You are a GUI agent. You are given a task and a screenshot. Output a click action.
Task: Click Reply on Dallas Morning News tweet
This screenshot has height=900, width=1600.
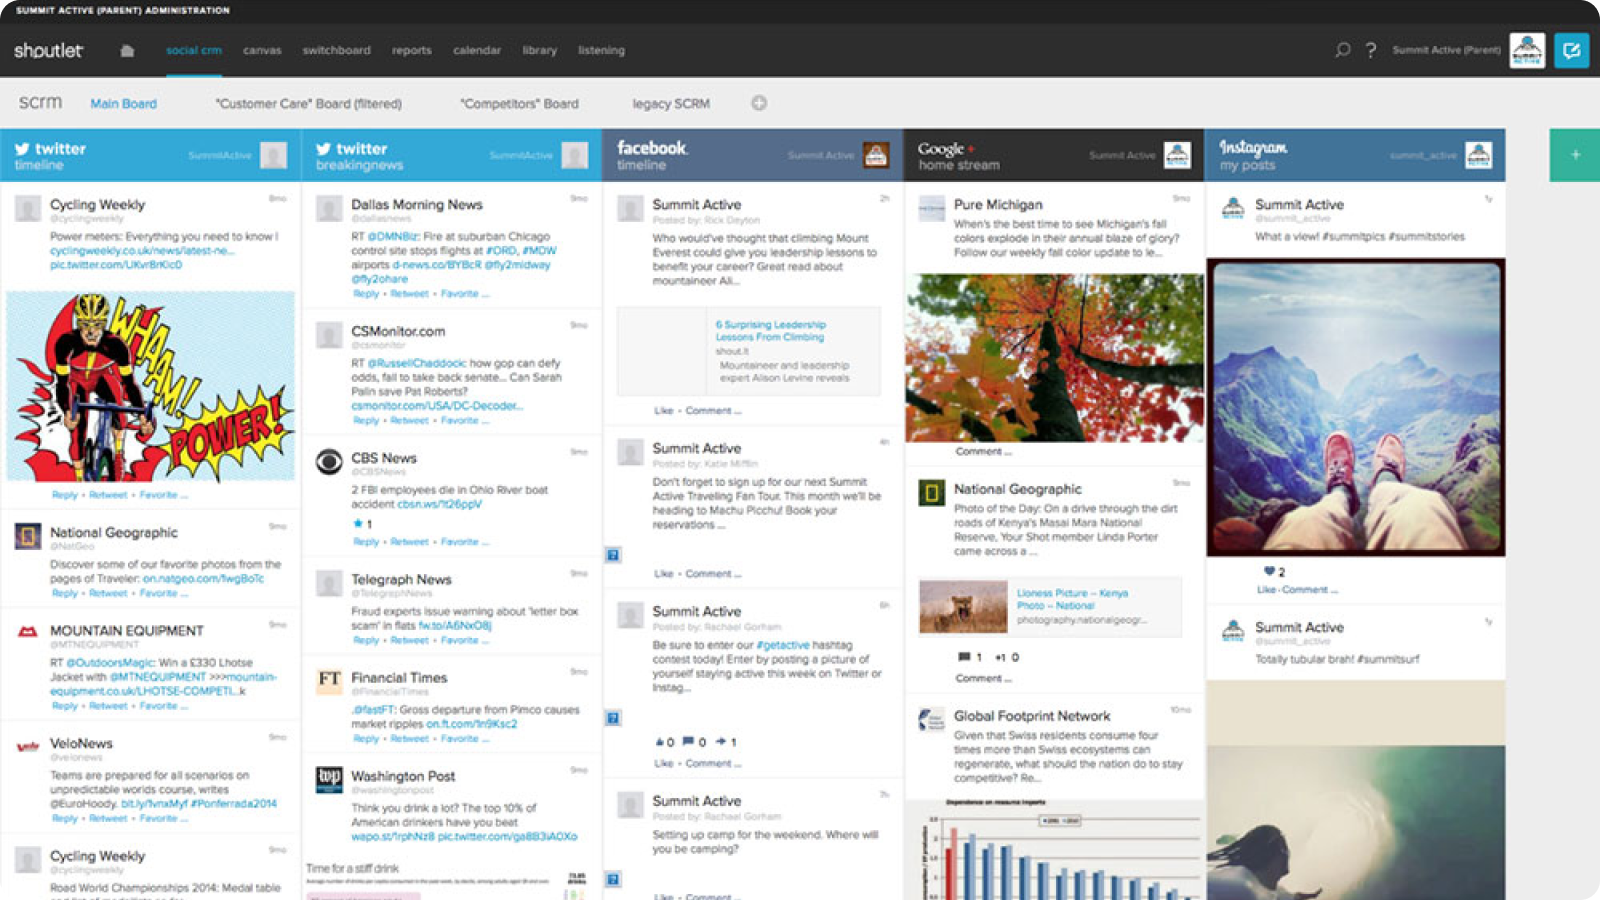[x=366, y=294]
